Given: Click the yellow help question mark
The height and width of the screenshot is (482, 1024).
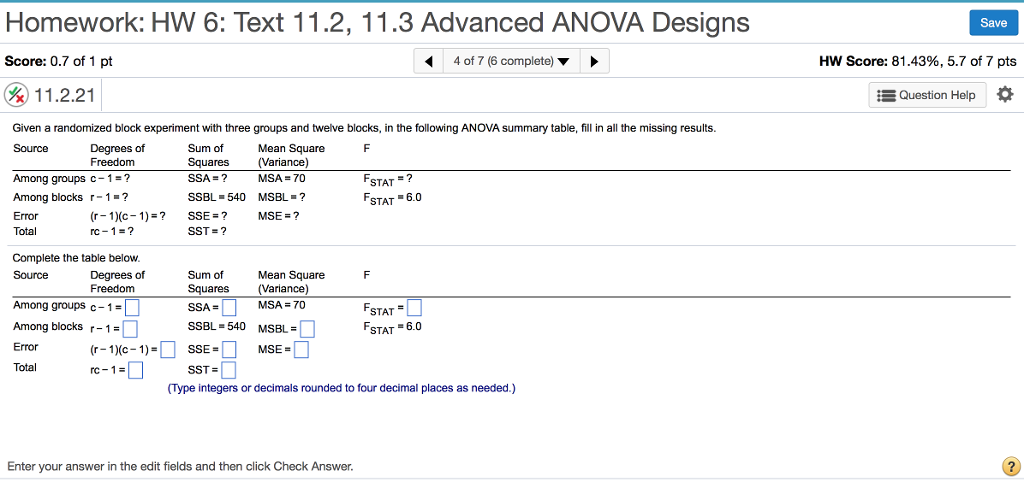Looking at the screenshot, I should point(1010,466).
